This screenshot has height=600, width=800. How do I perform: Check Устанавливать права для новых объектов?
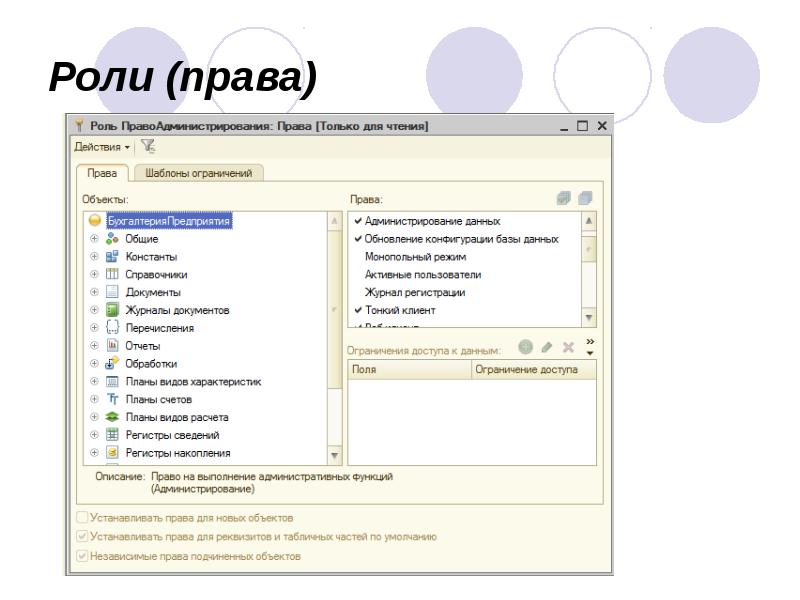82,517
